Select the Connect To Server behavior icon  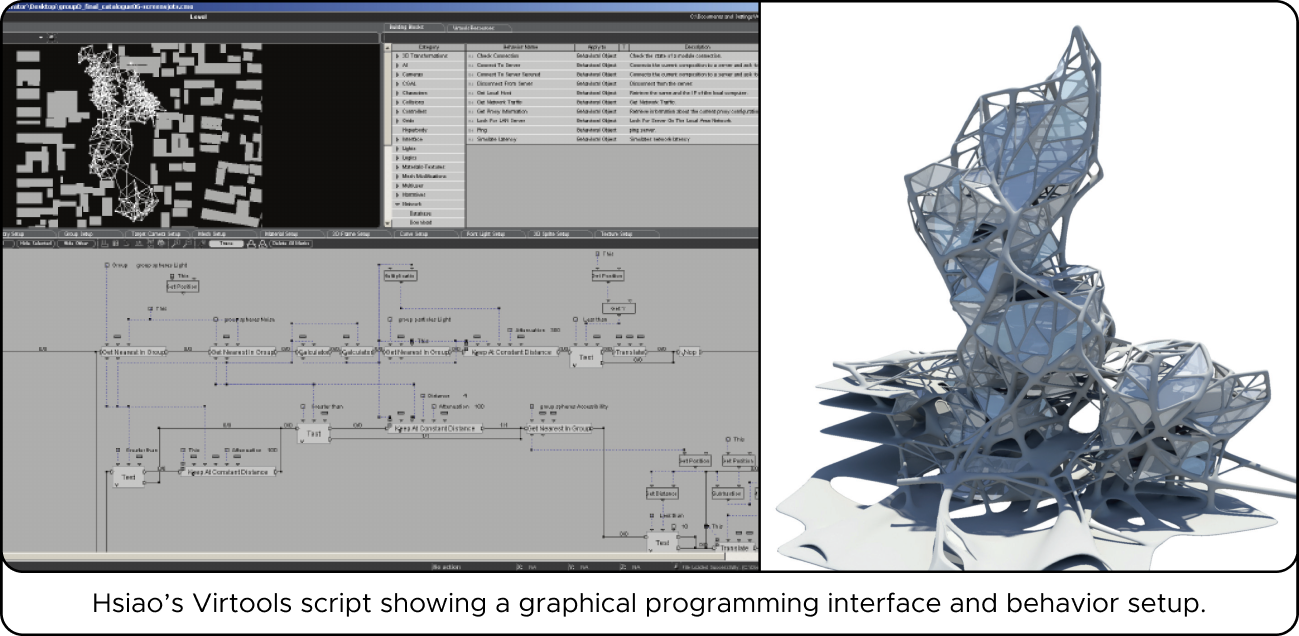471,65
